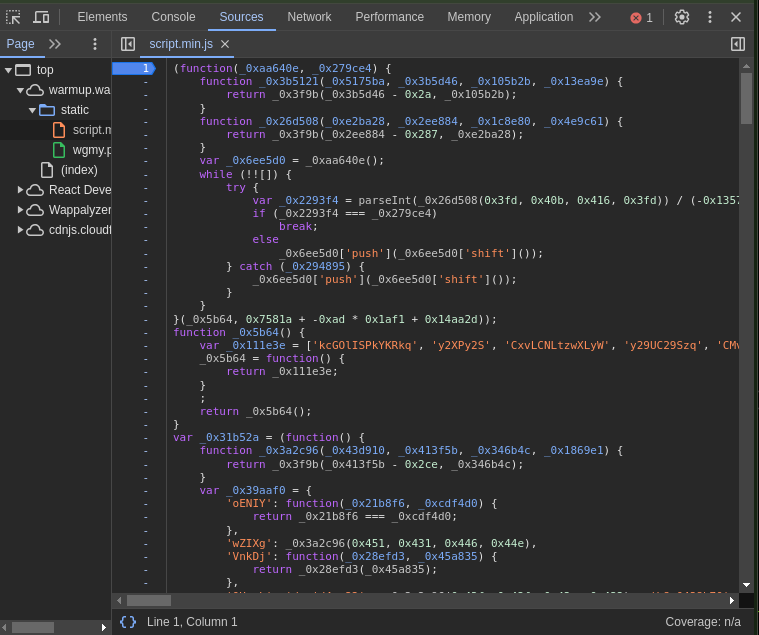Open the customize DevTools three-dot menu
Image resolution: width=759 pixels, height=635 pixels.
coord(710,17)
